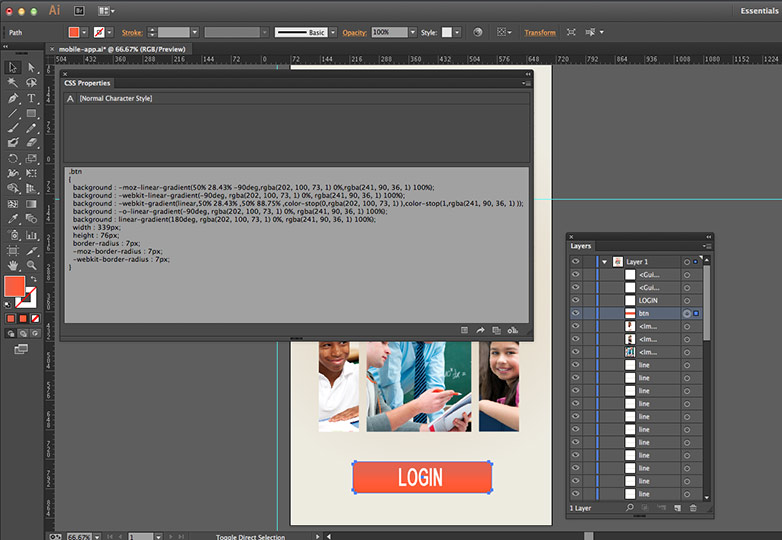Viewport: 782px width, 540px height.
Task: Select the Zoom tool
Action: pyautogui.click(x=31, y=265)
